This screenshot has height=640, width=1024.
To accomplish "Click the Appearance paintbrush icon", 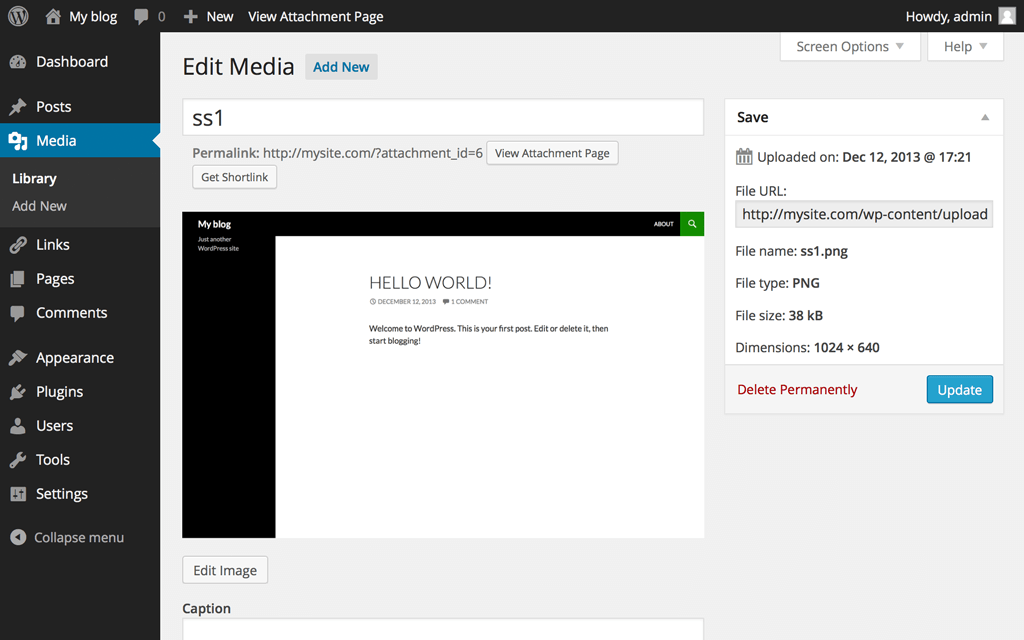I will pos(18,358).
